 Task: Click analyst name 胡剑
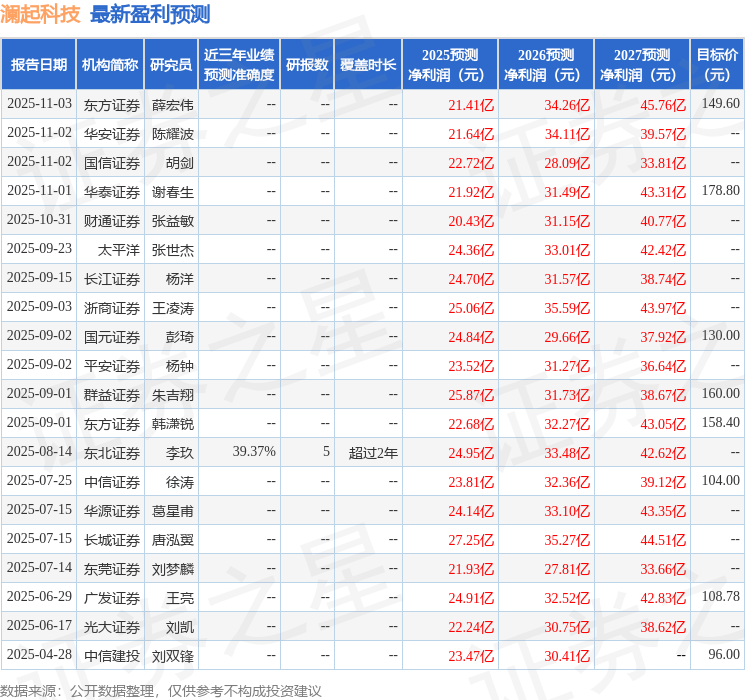[180, 163]
